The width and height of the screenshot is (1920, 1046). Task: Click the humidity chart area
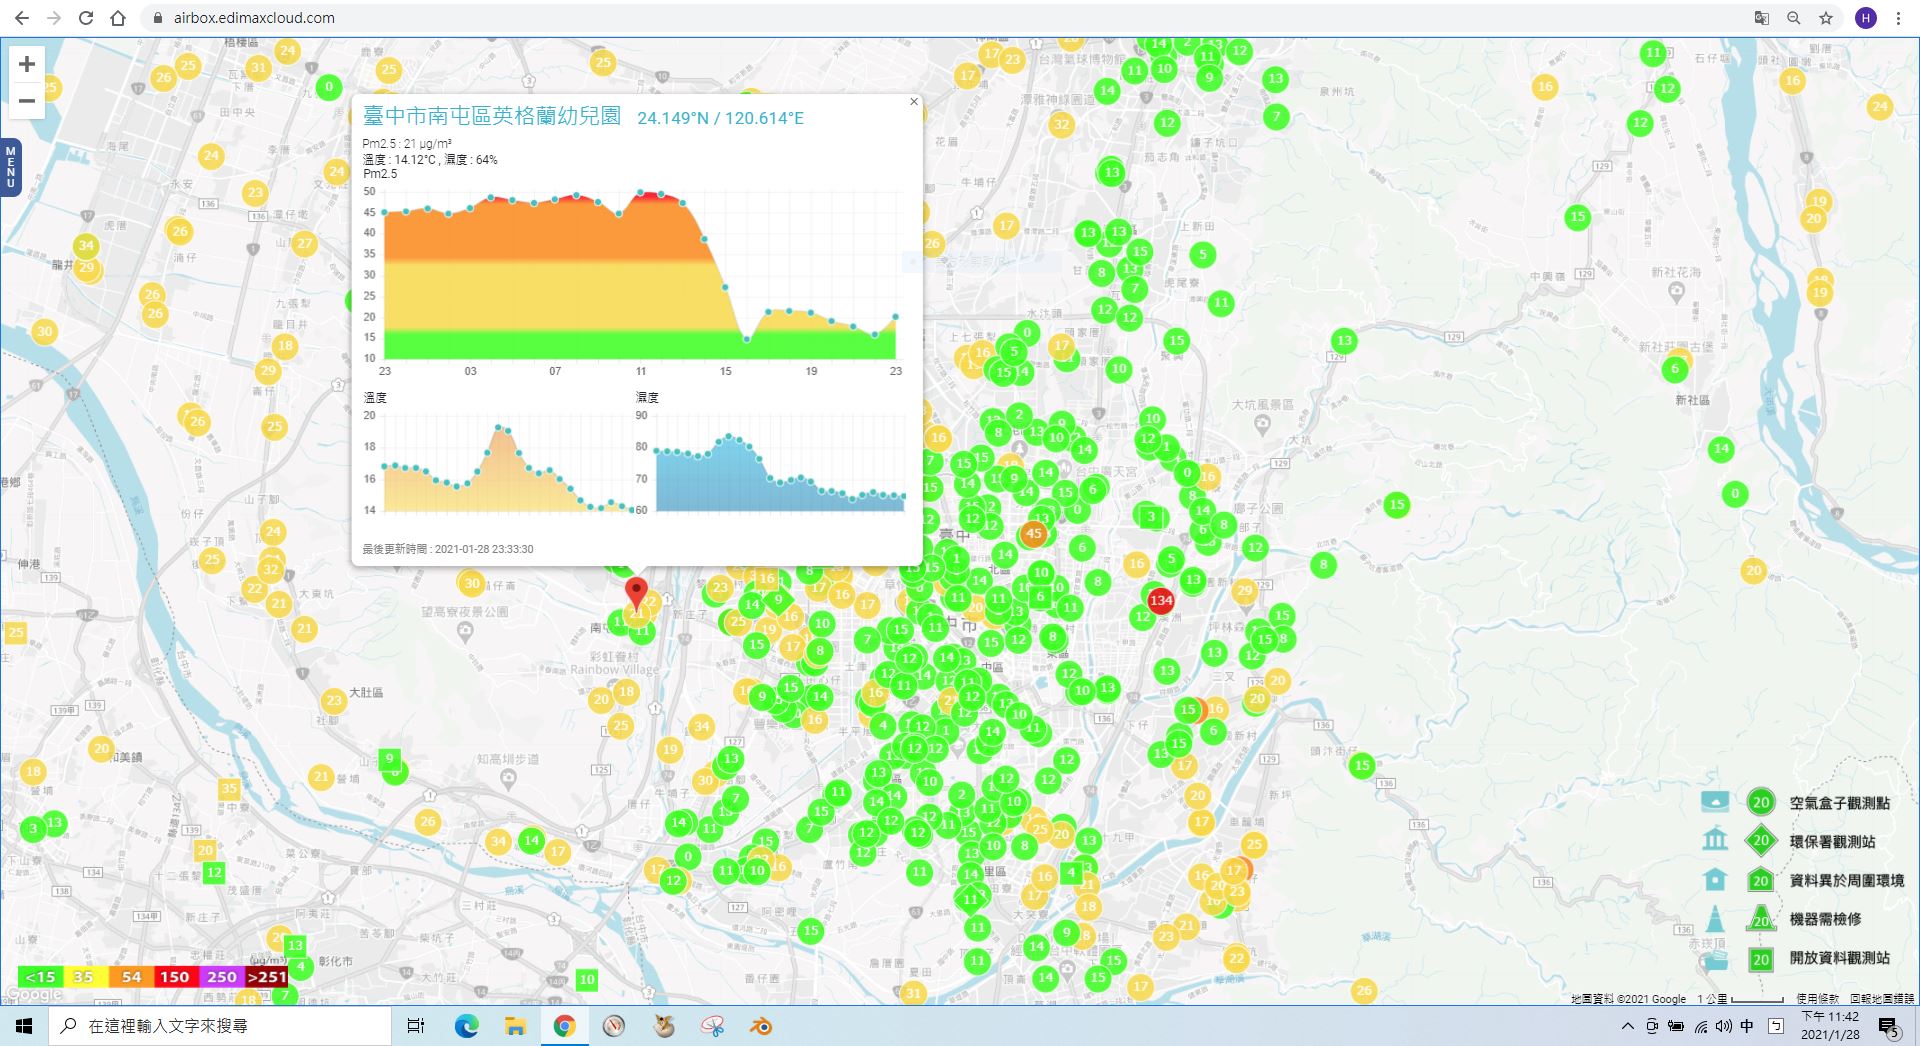[780, 465]
